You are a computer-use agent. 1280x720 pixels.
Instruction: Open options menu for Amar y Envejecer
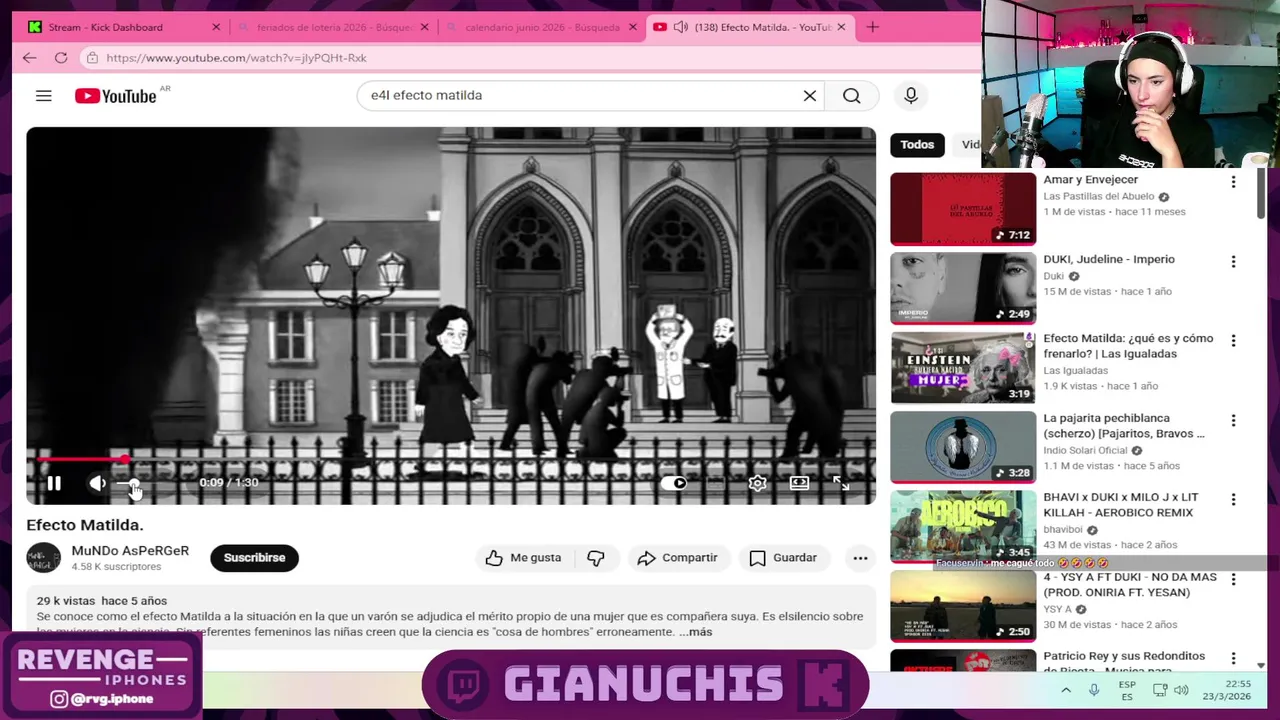point(1233,182)
